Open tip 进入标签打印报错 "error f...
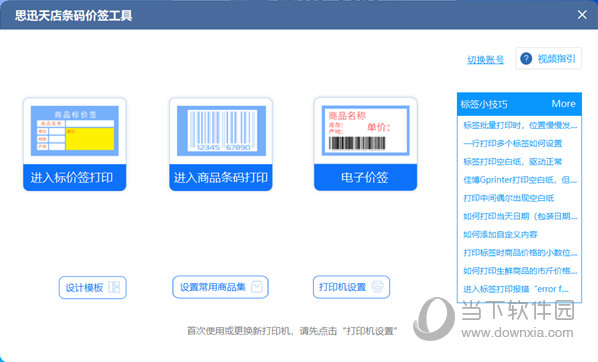598x362 pixels. coord(516,289)
